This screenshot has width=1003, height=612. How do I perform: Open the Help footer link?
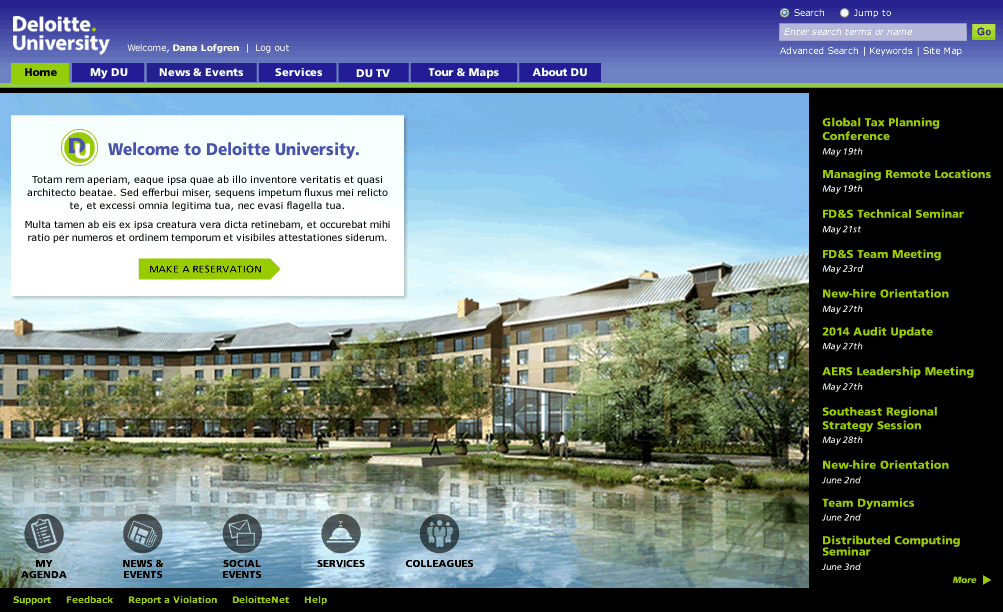pos(315,600)
